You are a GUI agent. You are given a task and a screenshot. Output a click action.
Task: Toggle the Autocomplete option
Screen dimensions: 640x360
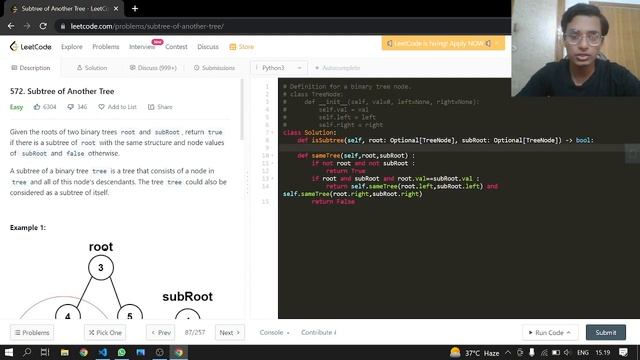click(337, 68)
